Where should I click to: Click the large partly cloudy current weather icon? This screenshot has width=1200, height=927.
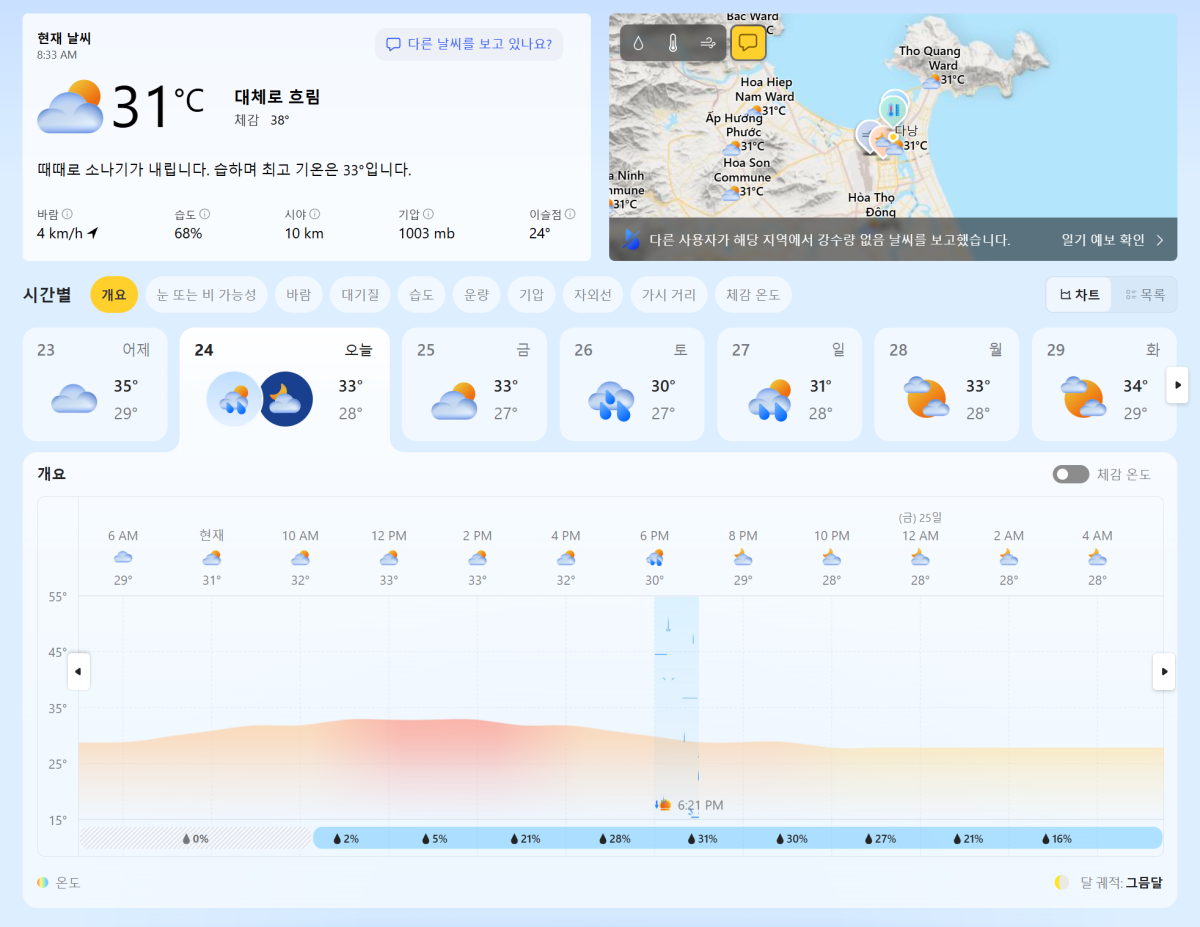click(70, 106)
